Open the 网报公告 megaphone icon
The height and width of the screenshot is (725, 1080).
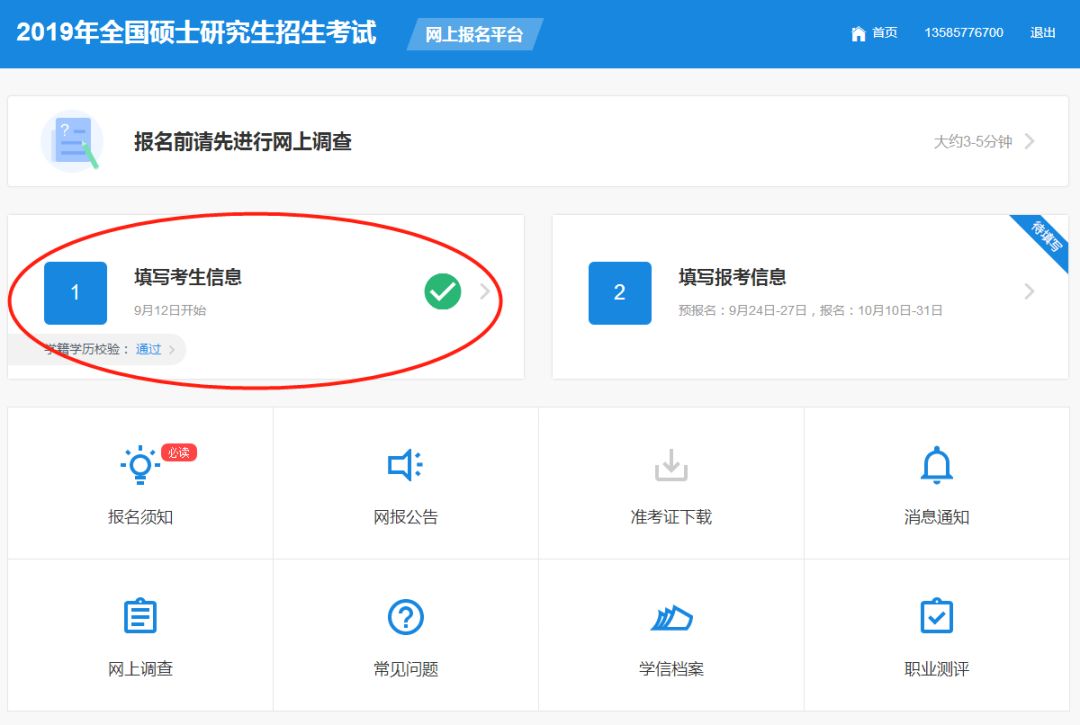[405, 465]
